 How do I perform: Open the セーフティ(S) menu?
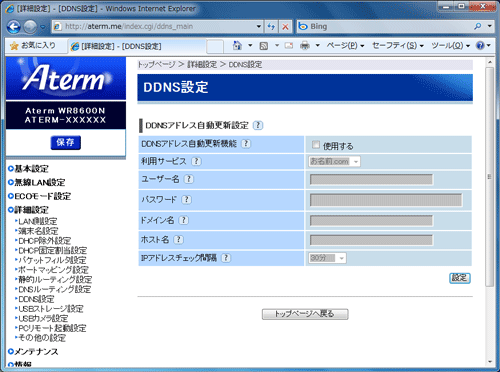pos(398,46)
